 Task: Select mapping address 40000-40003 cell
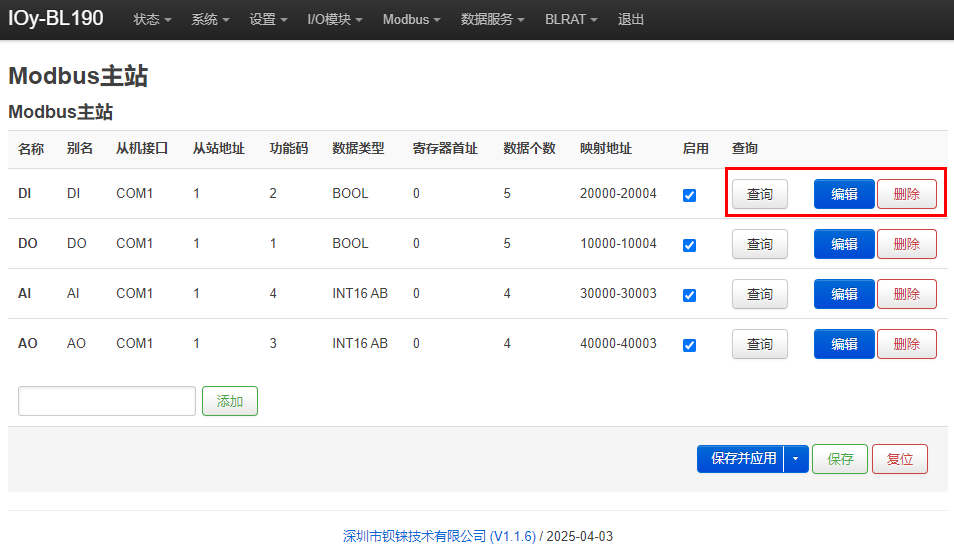(x=618, y=343)
